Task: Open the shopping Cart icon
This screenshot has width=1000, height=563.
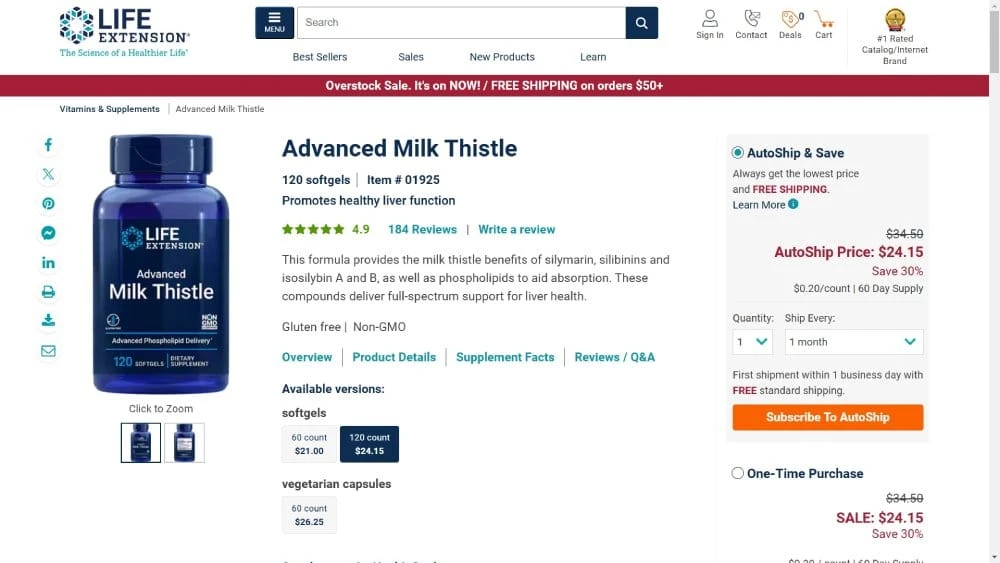Action: point(823,24)
